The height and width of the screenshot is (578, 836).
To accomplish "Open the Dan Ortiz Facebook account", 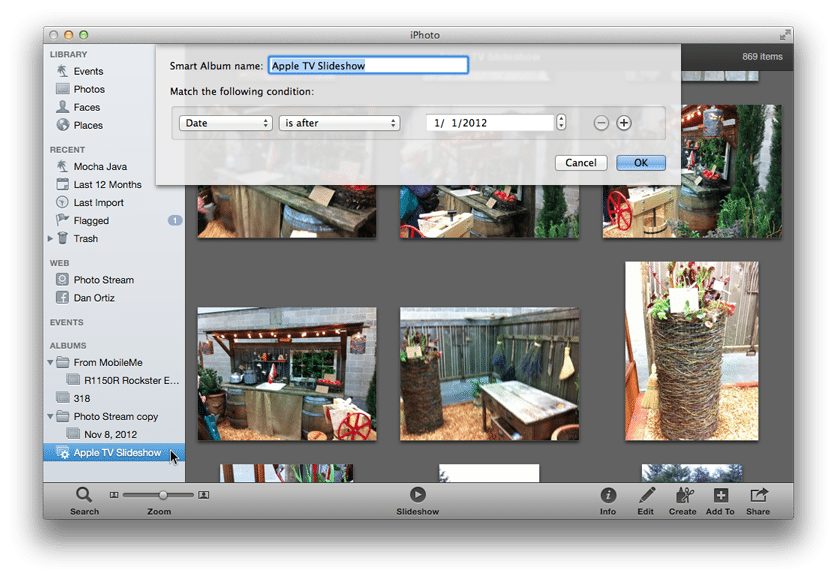I will (94, 298).
